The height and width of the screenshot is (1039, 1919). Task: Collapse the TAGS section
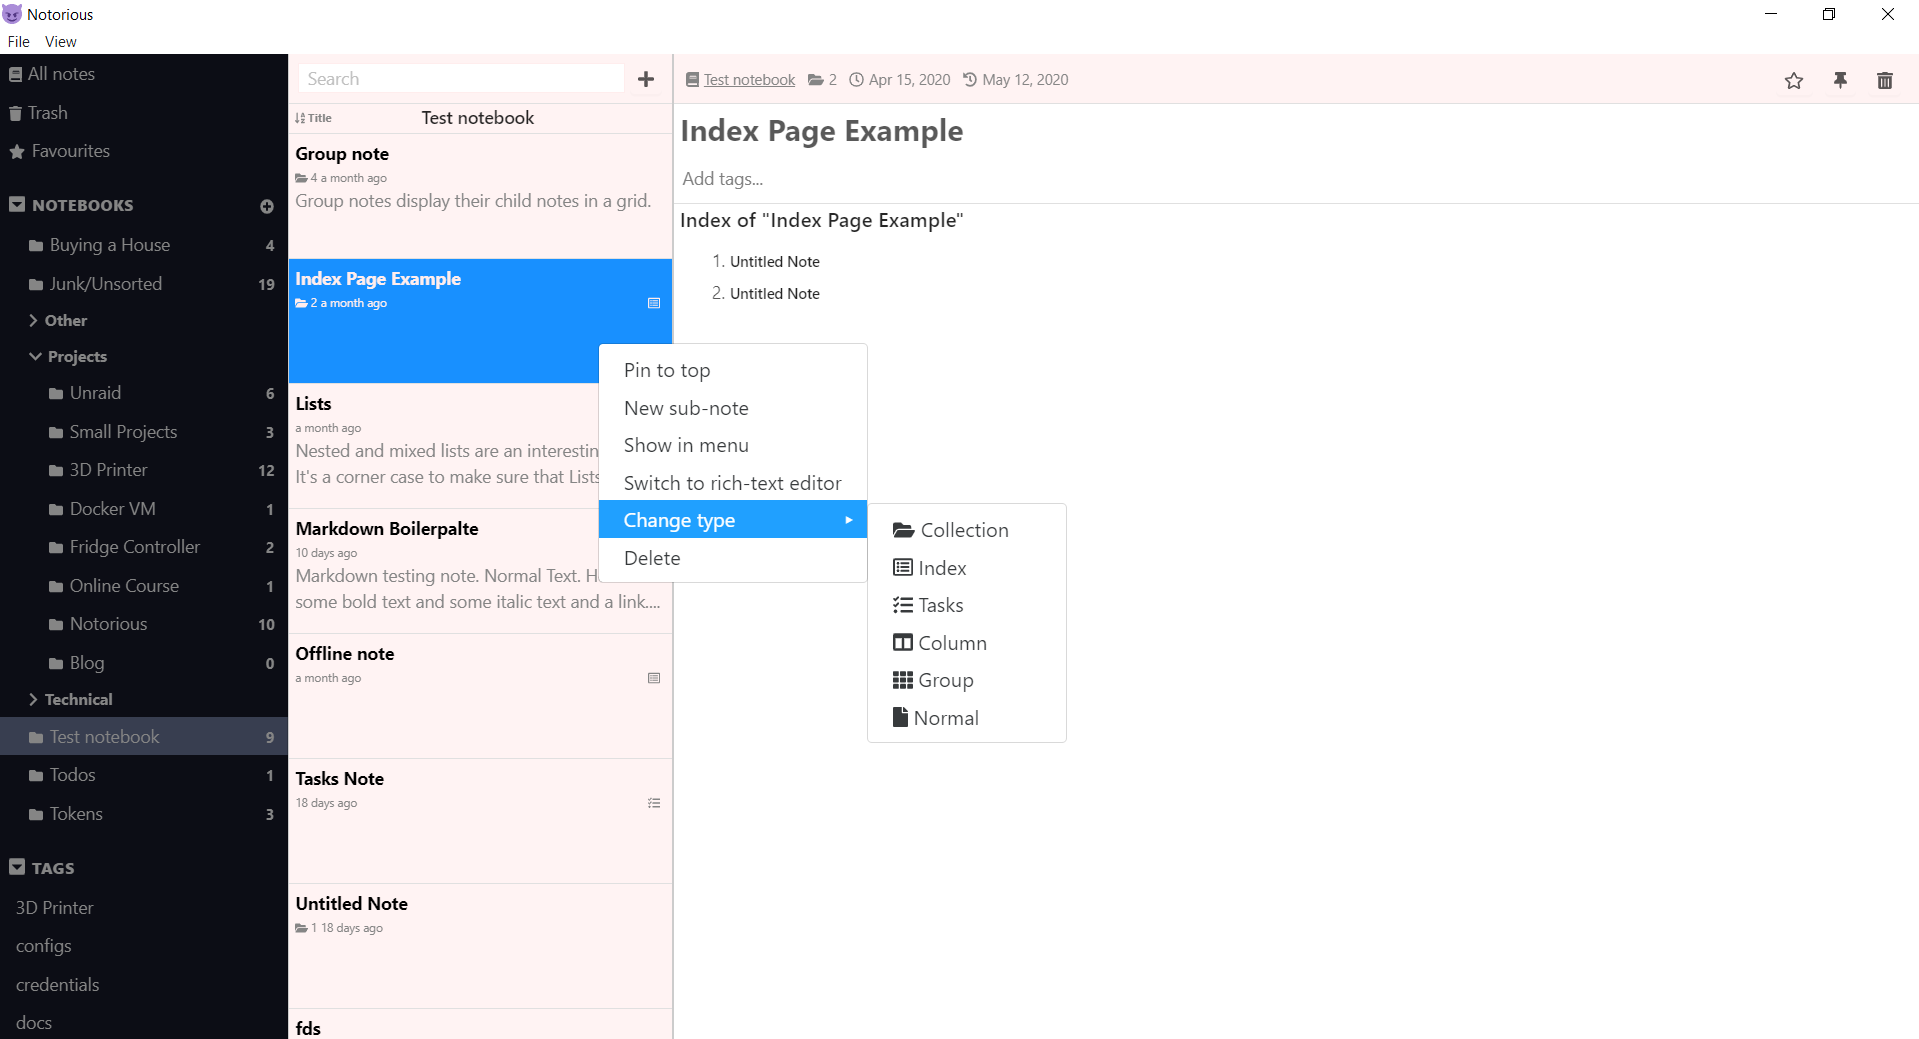(17, 867)
